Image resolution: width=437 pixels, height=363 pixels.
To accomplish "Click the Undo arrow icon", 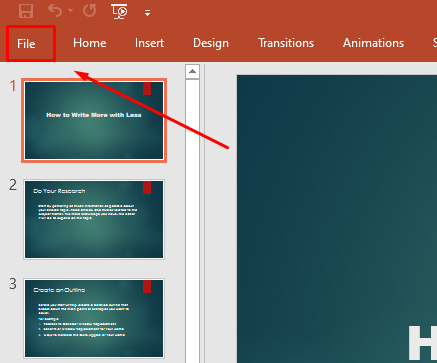I will (55, 10).
